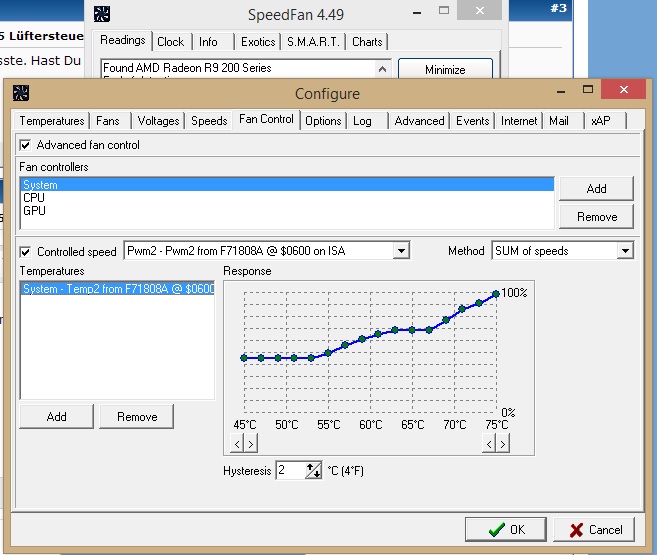Screen dimensions: 657x555
Task: Remove the selected fan controller
Action: click(x=596, y=217)
